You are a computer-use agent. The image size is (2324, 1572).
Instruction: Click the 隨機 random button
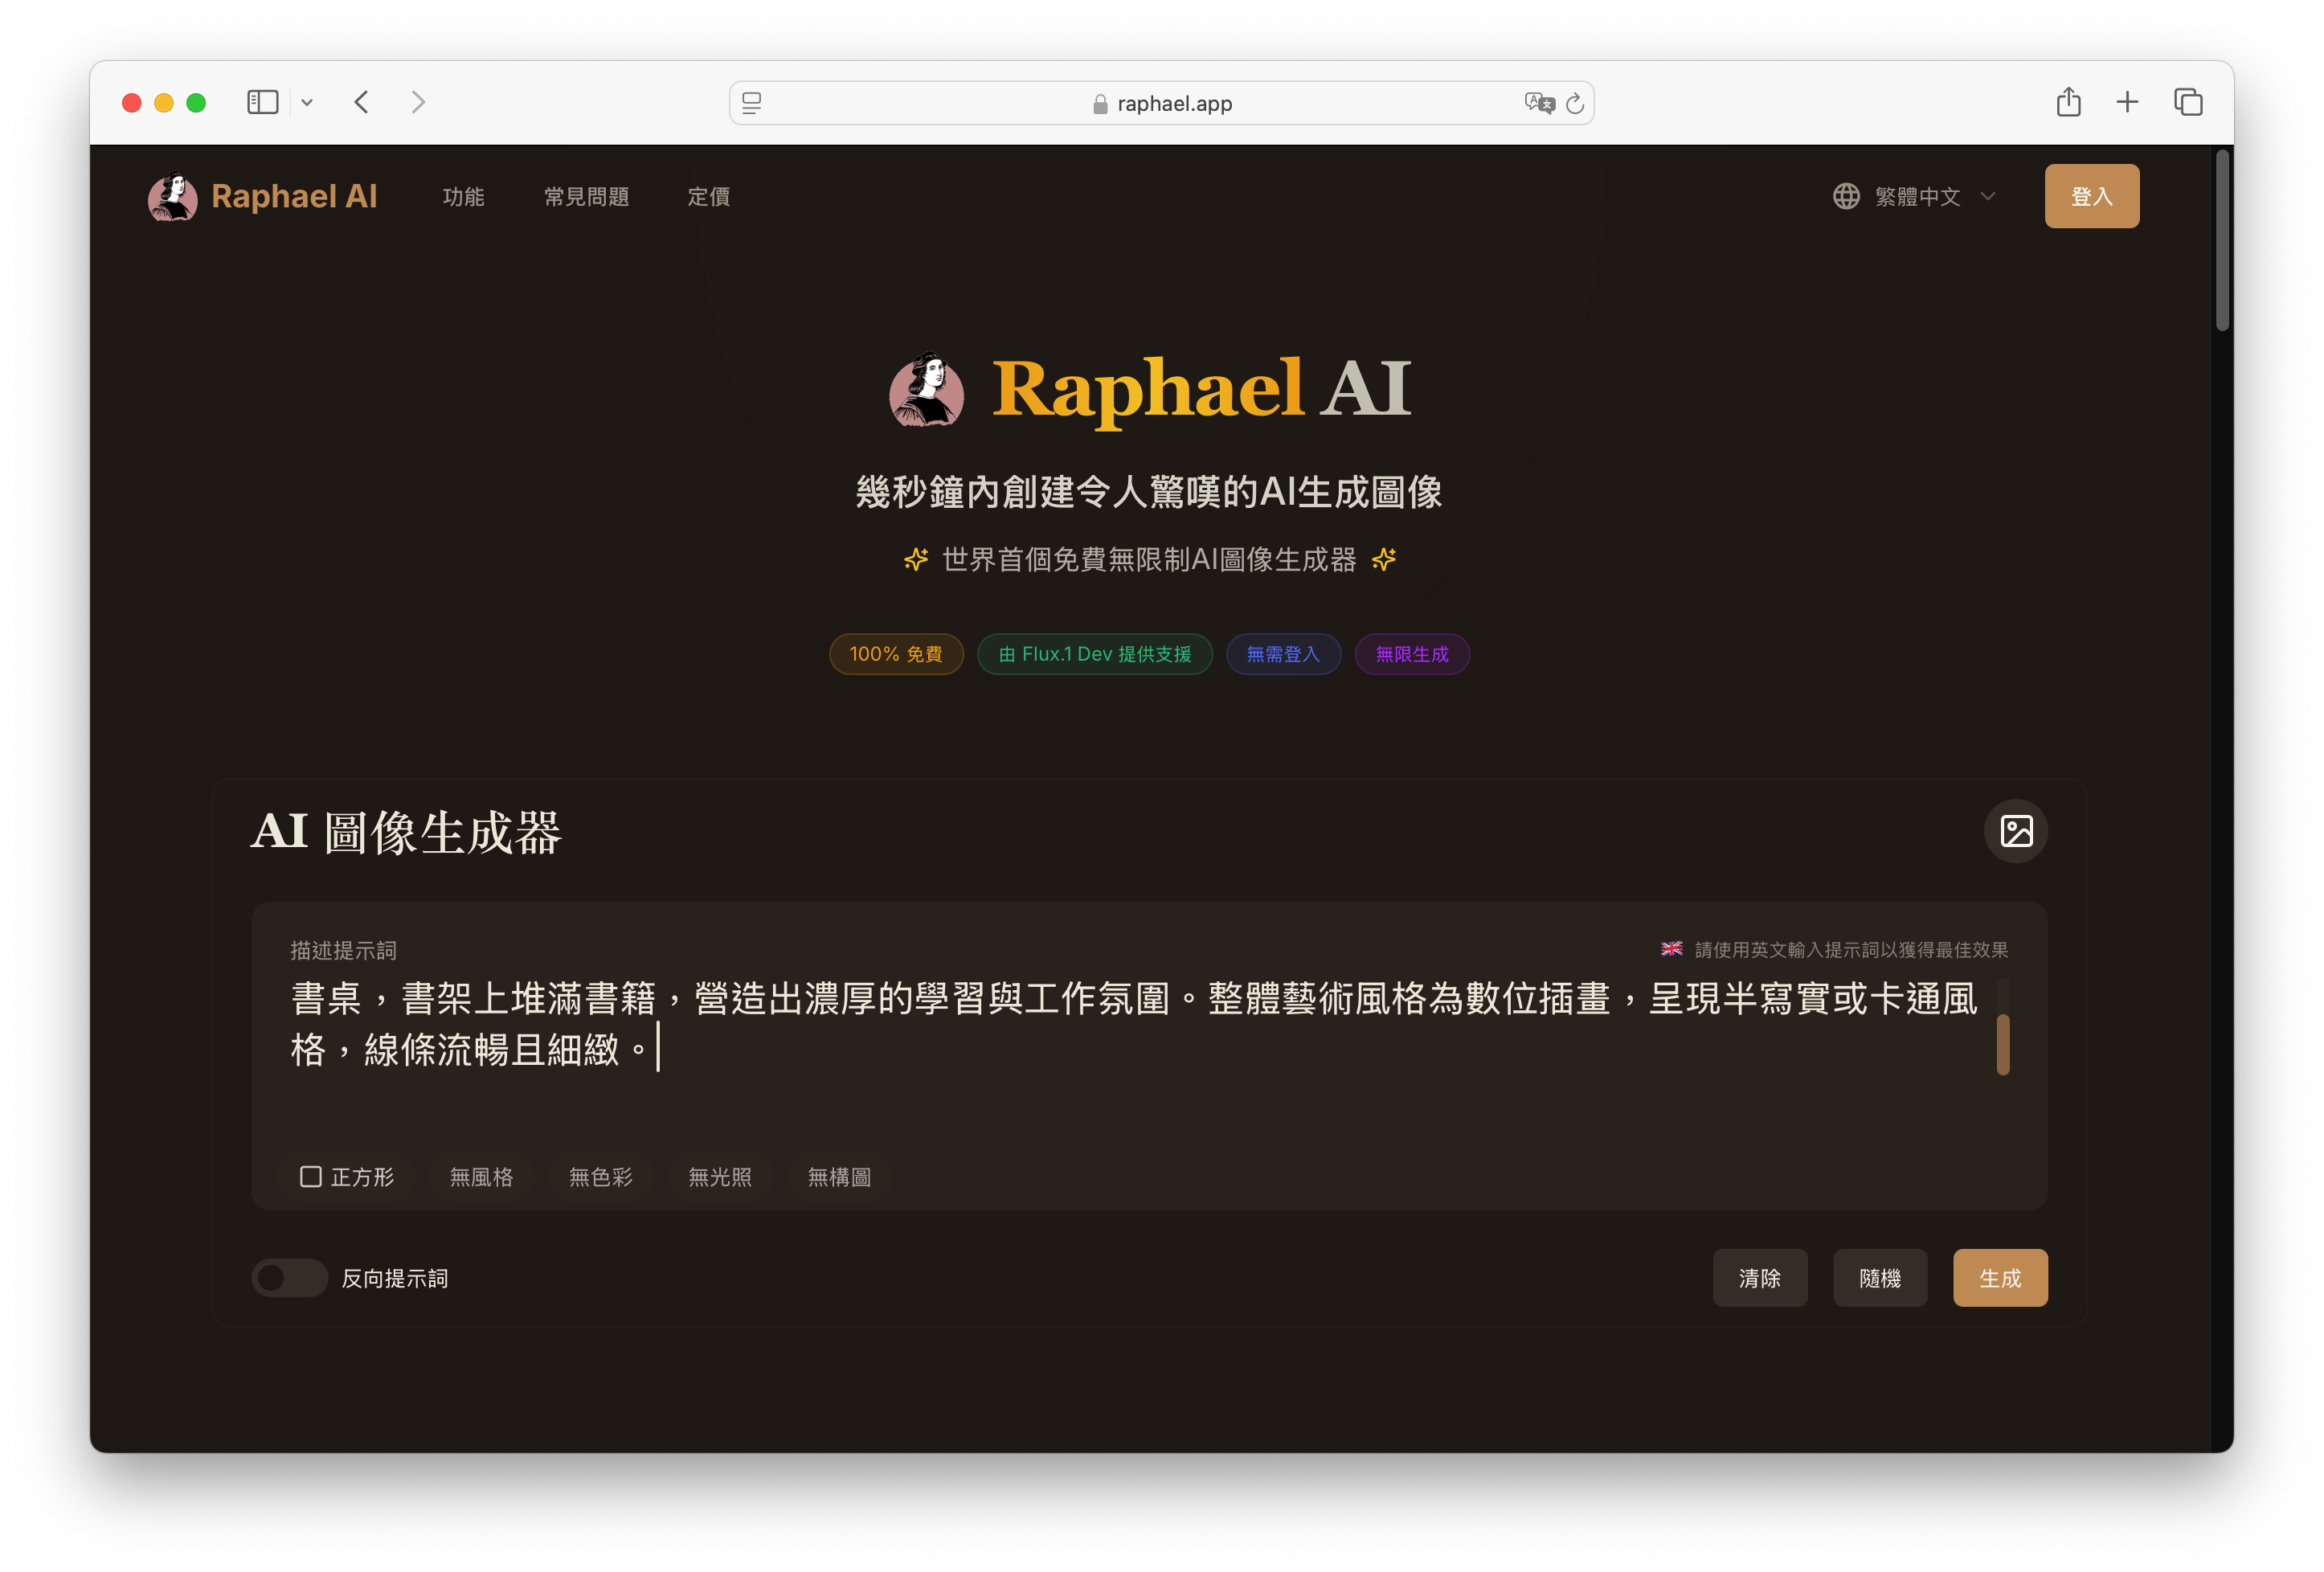[1880, 1278]
